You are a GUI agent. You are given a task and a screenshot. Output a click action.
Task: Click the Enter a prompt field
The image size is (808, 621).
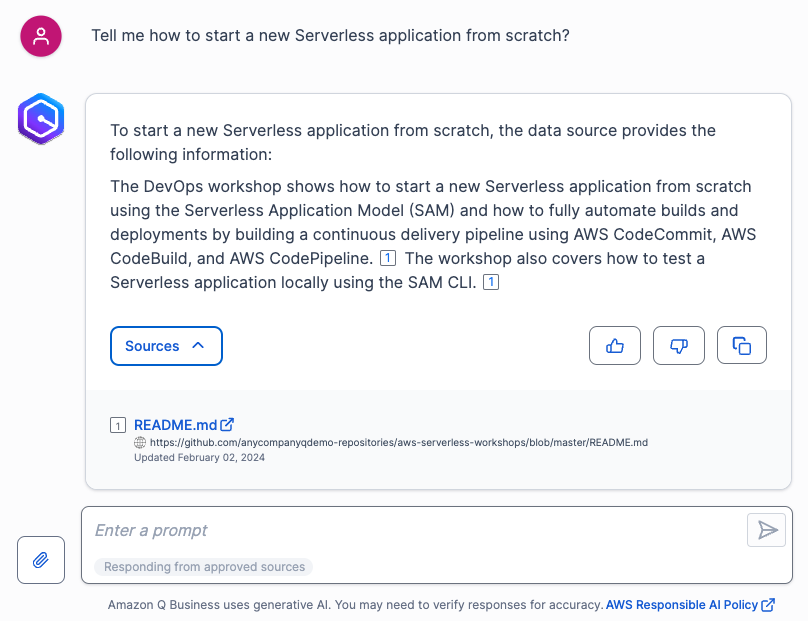[x=410, y=530]
